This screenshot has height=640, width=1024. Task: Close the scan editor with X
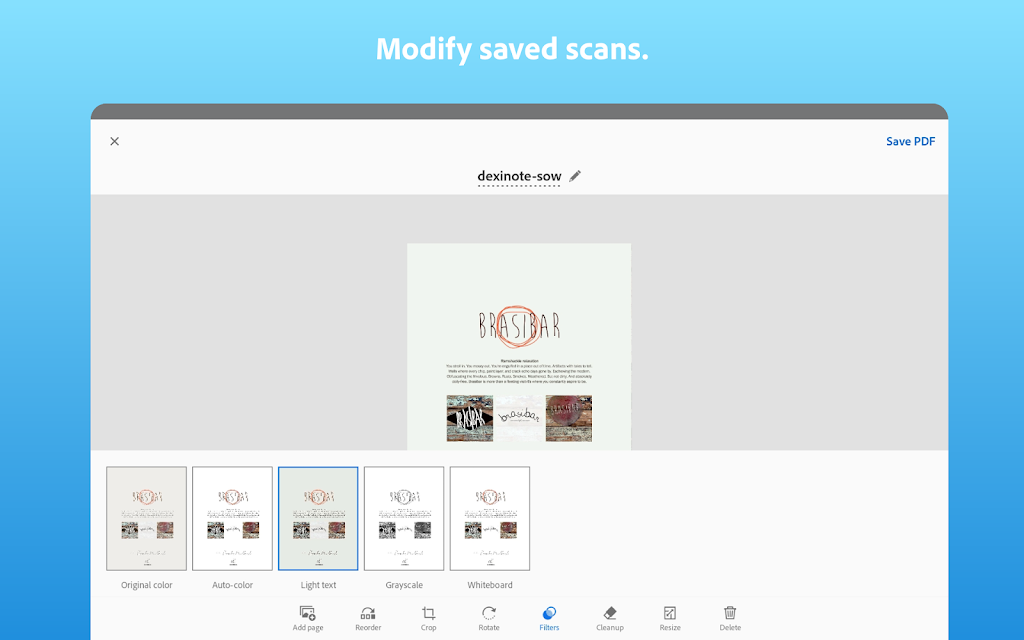pos(114,141)
